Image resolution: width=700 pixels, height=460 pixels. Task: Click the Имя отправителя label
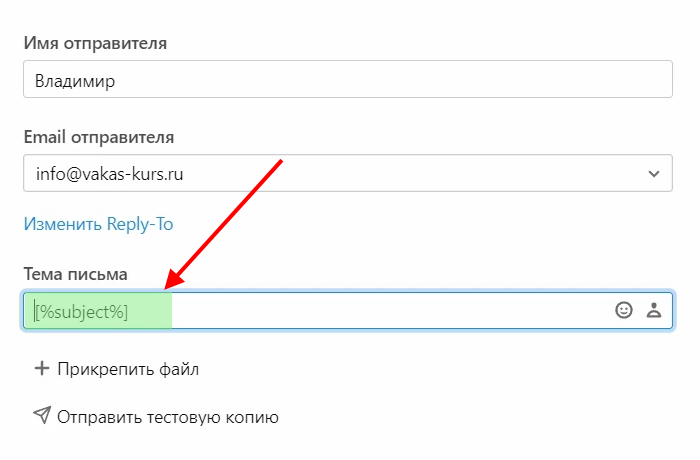[x=95, y=43]
